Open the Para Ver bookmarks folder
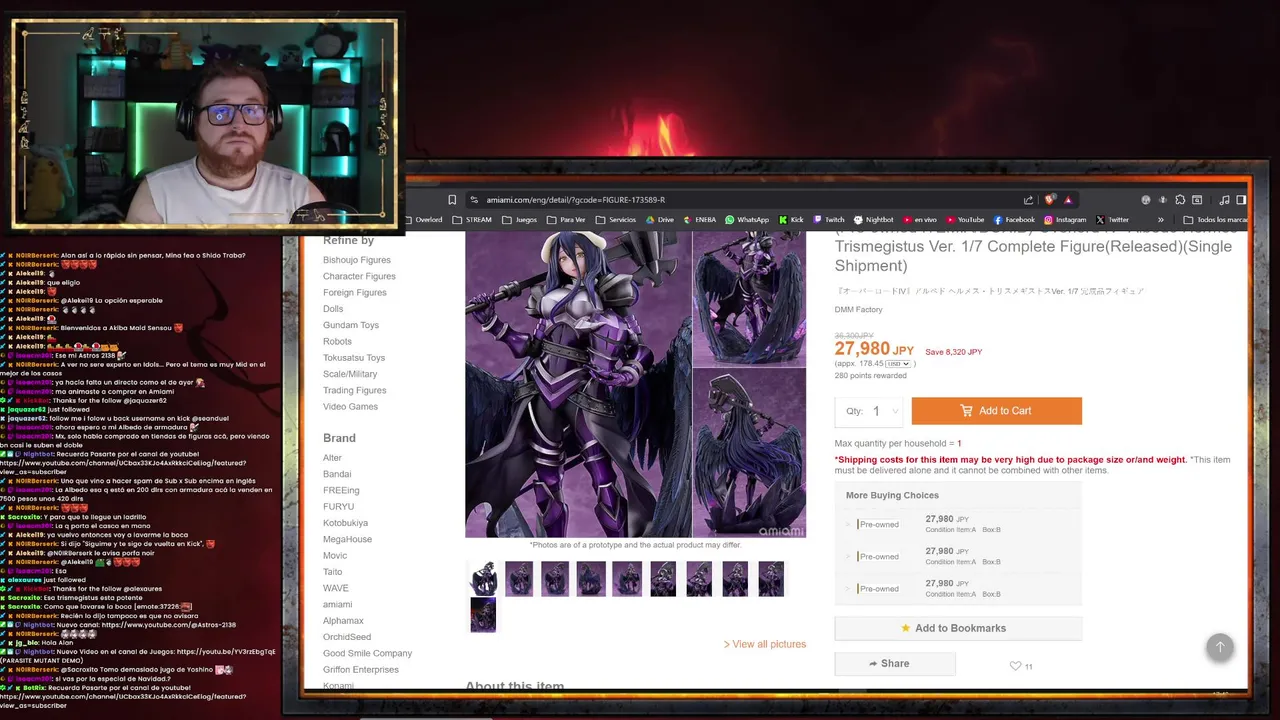The height and width of the screenshot is (720, 1280). click(566, 220)
